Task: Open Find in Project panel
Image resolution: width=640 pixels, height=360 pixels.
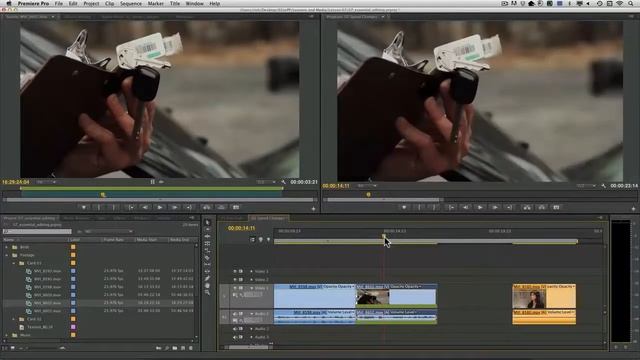Action: click(167, 348)
